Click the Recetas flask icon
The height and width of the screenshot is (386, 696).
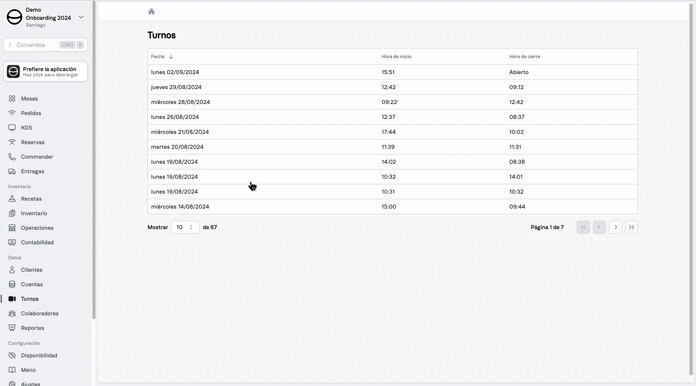12,199
